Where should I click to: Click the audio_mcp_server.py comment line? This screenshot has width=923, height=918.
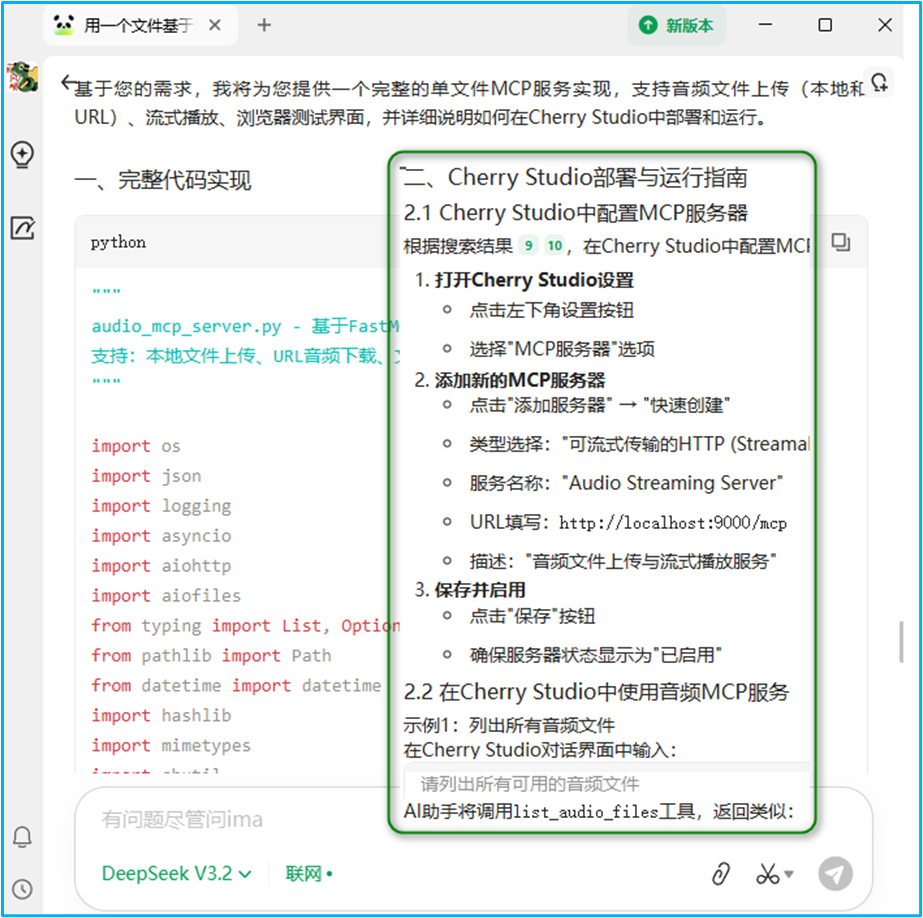(245, 326)
